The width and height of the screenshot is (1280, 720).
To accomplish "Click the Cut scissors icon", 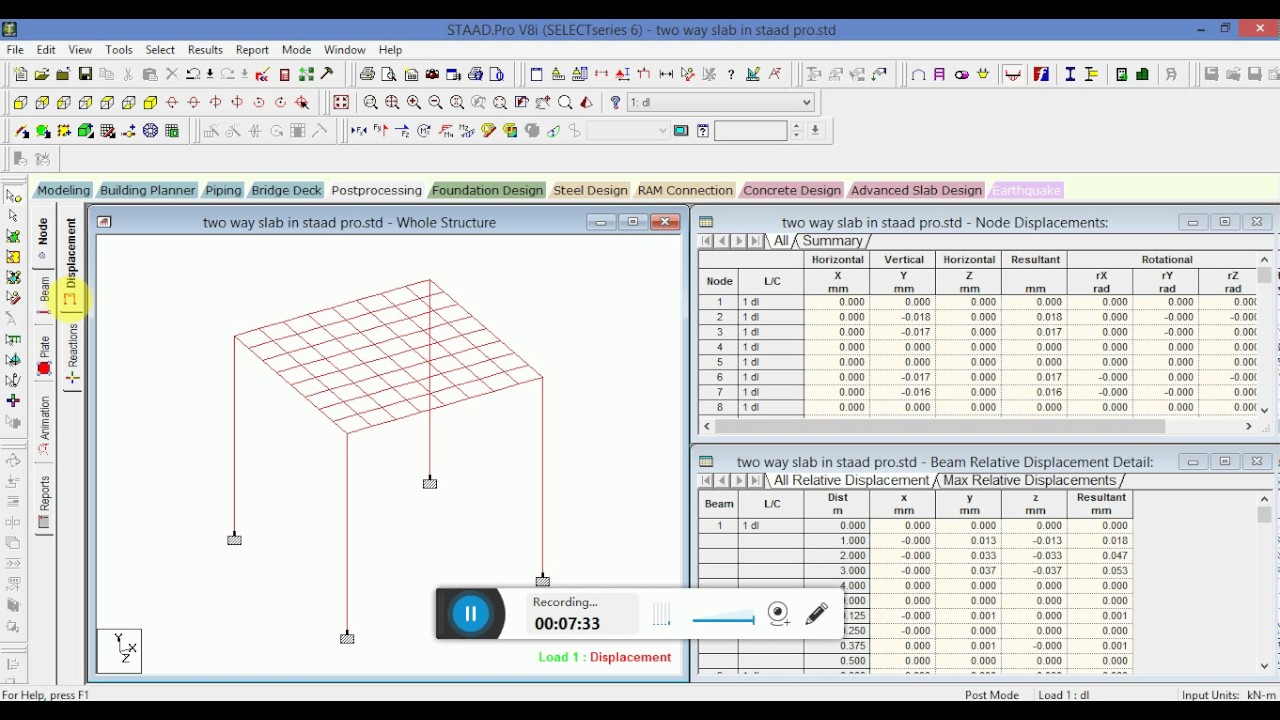I will pyautogui.click(x=128, y=74).
